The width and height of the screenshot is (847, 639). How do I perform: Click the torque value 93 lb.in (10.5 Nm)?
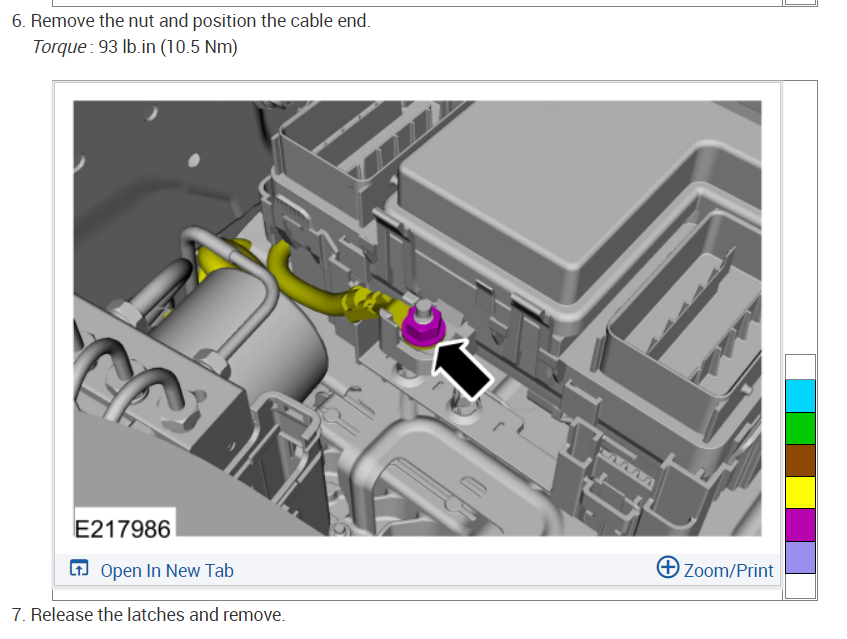click(x=168, y=46)
